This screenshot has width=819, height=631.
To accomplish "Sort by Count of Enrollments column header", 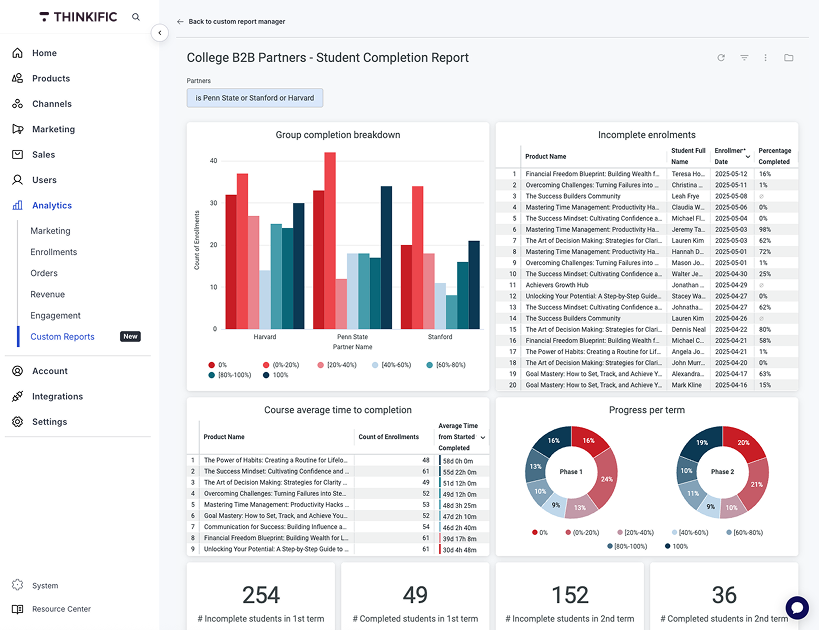I will click(x=389, y=437).
